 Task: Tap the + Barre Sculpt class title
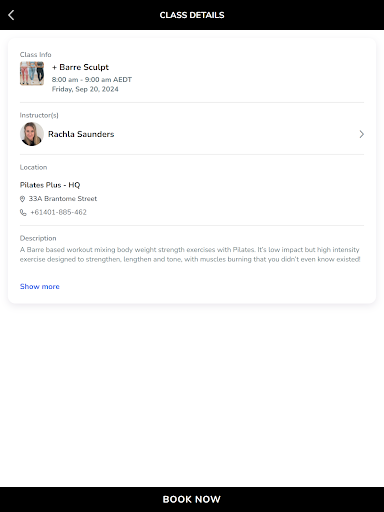(x=80, y=67)
